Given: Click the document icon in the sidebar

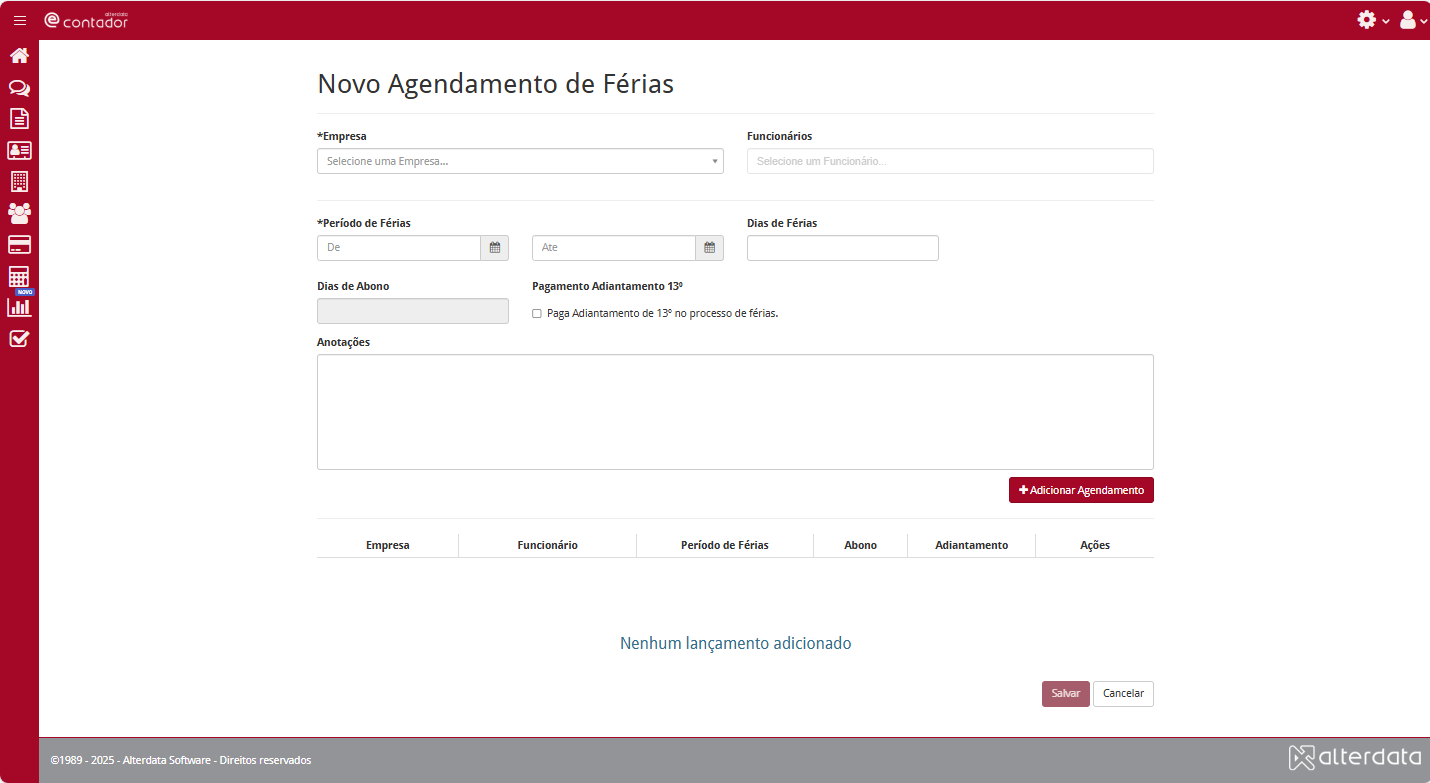Looking at the screenshot, I should click(x=19, y=119).
